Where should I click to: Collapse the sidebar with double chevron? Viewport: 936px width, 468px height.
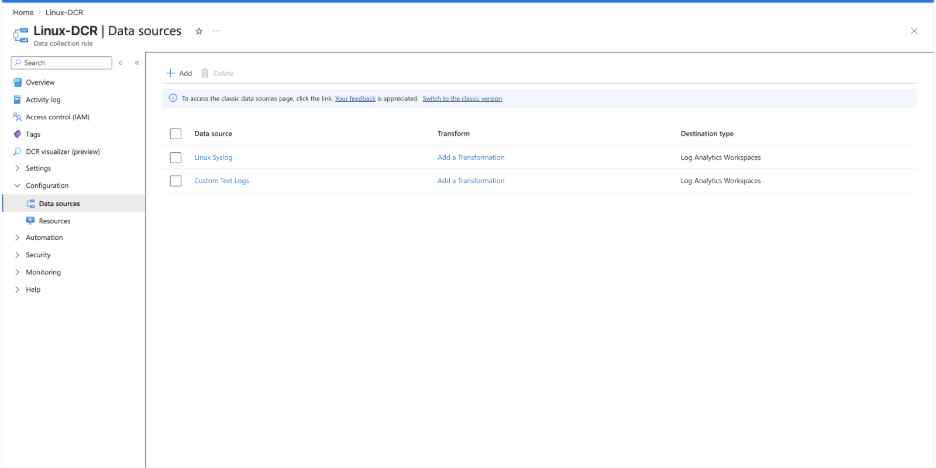137,63
